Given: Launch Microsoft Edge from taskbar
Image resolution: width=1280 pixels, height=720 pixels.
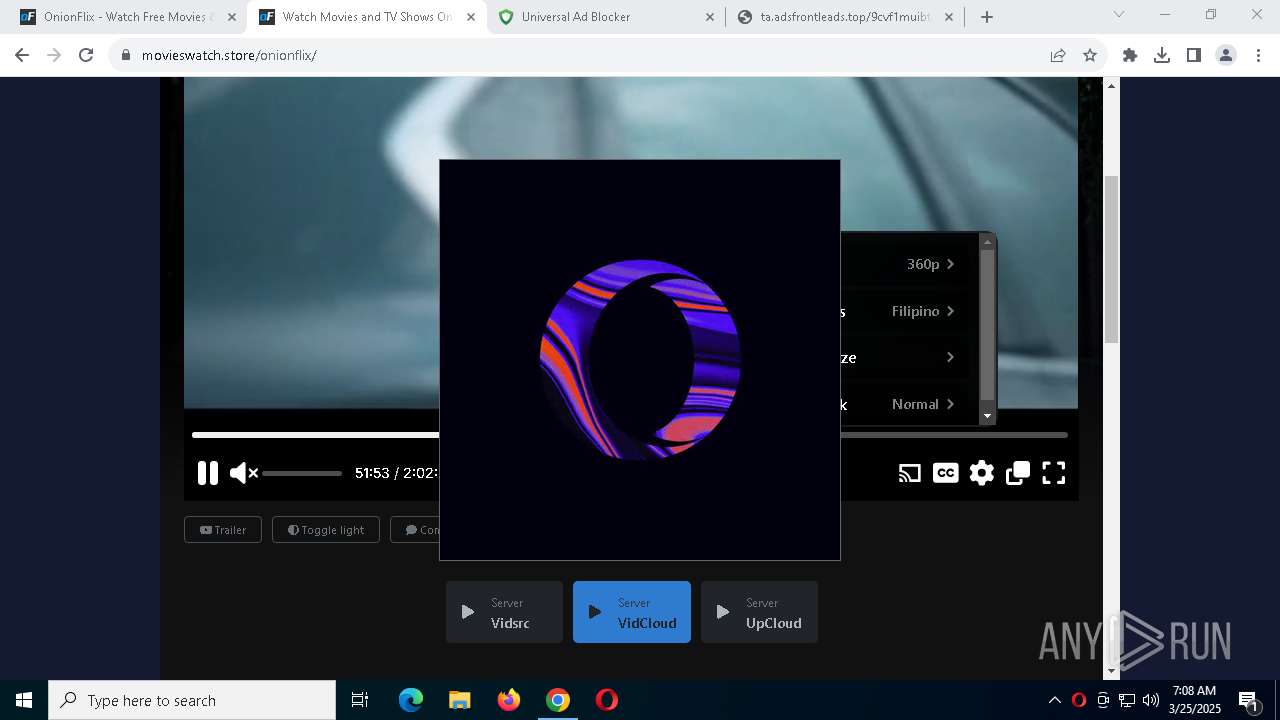Looking at the screenshot, I should point(411,700).
